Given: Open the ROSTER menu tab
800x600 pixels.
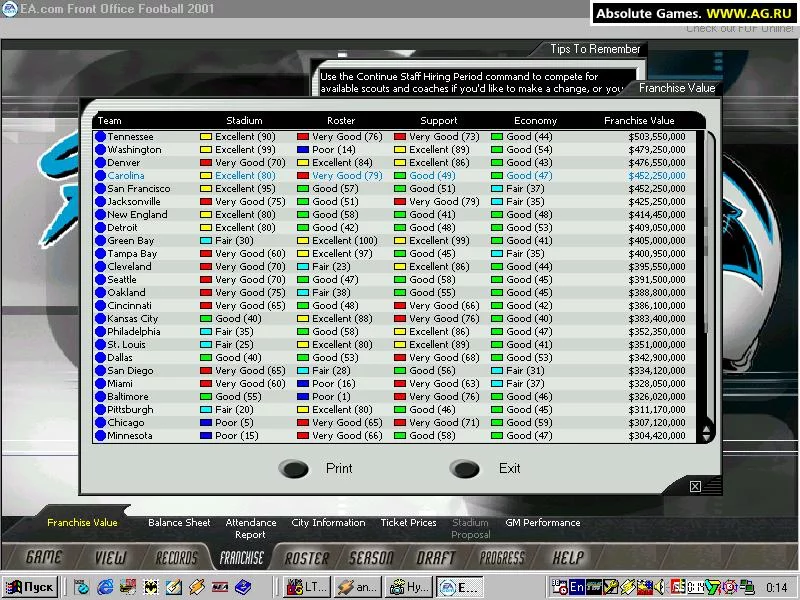Looking at the screenshot, I should coord(307,557).
